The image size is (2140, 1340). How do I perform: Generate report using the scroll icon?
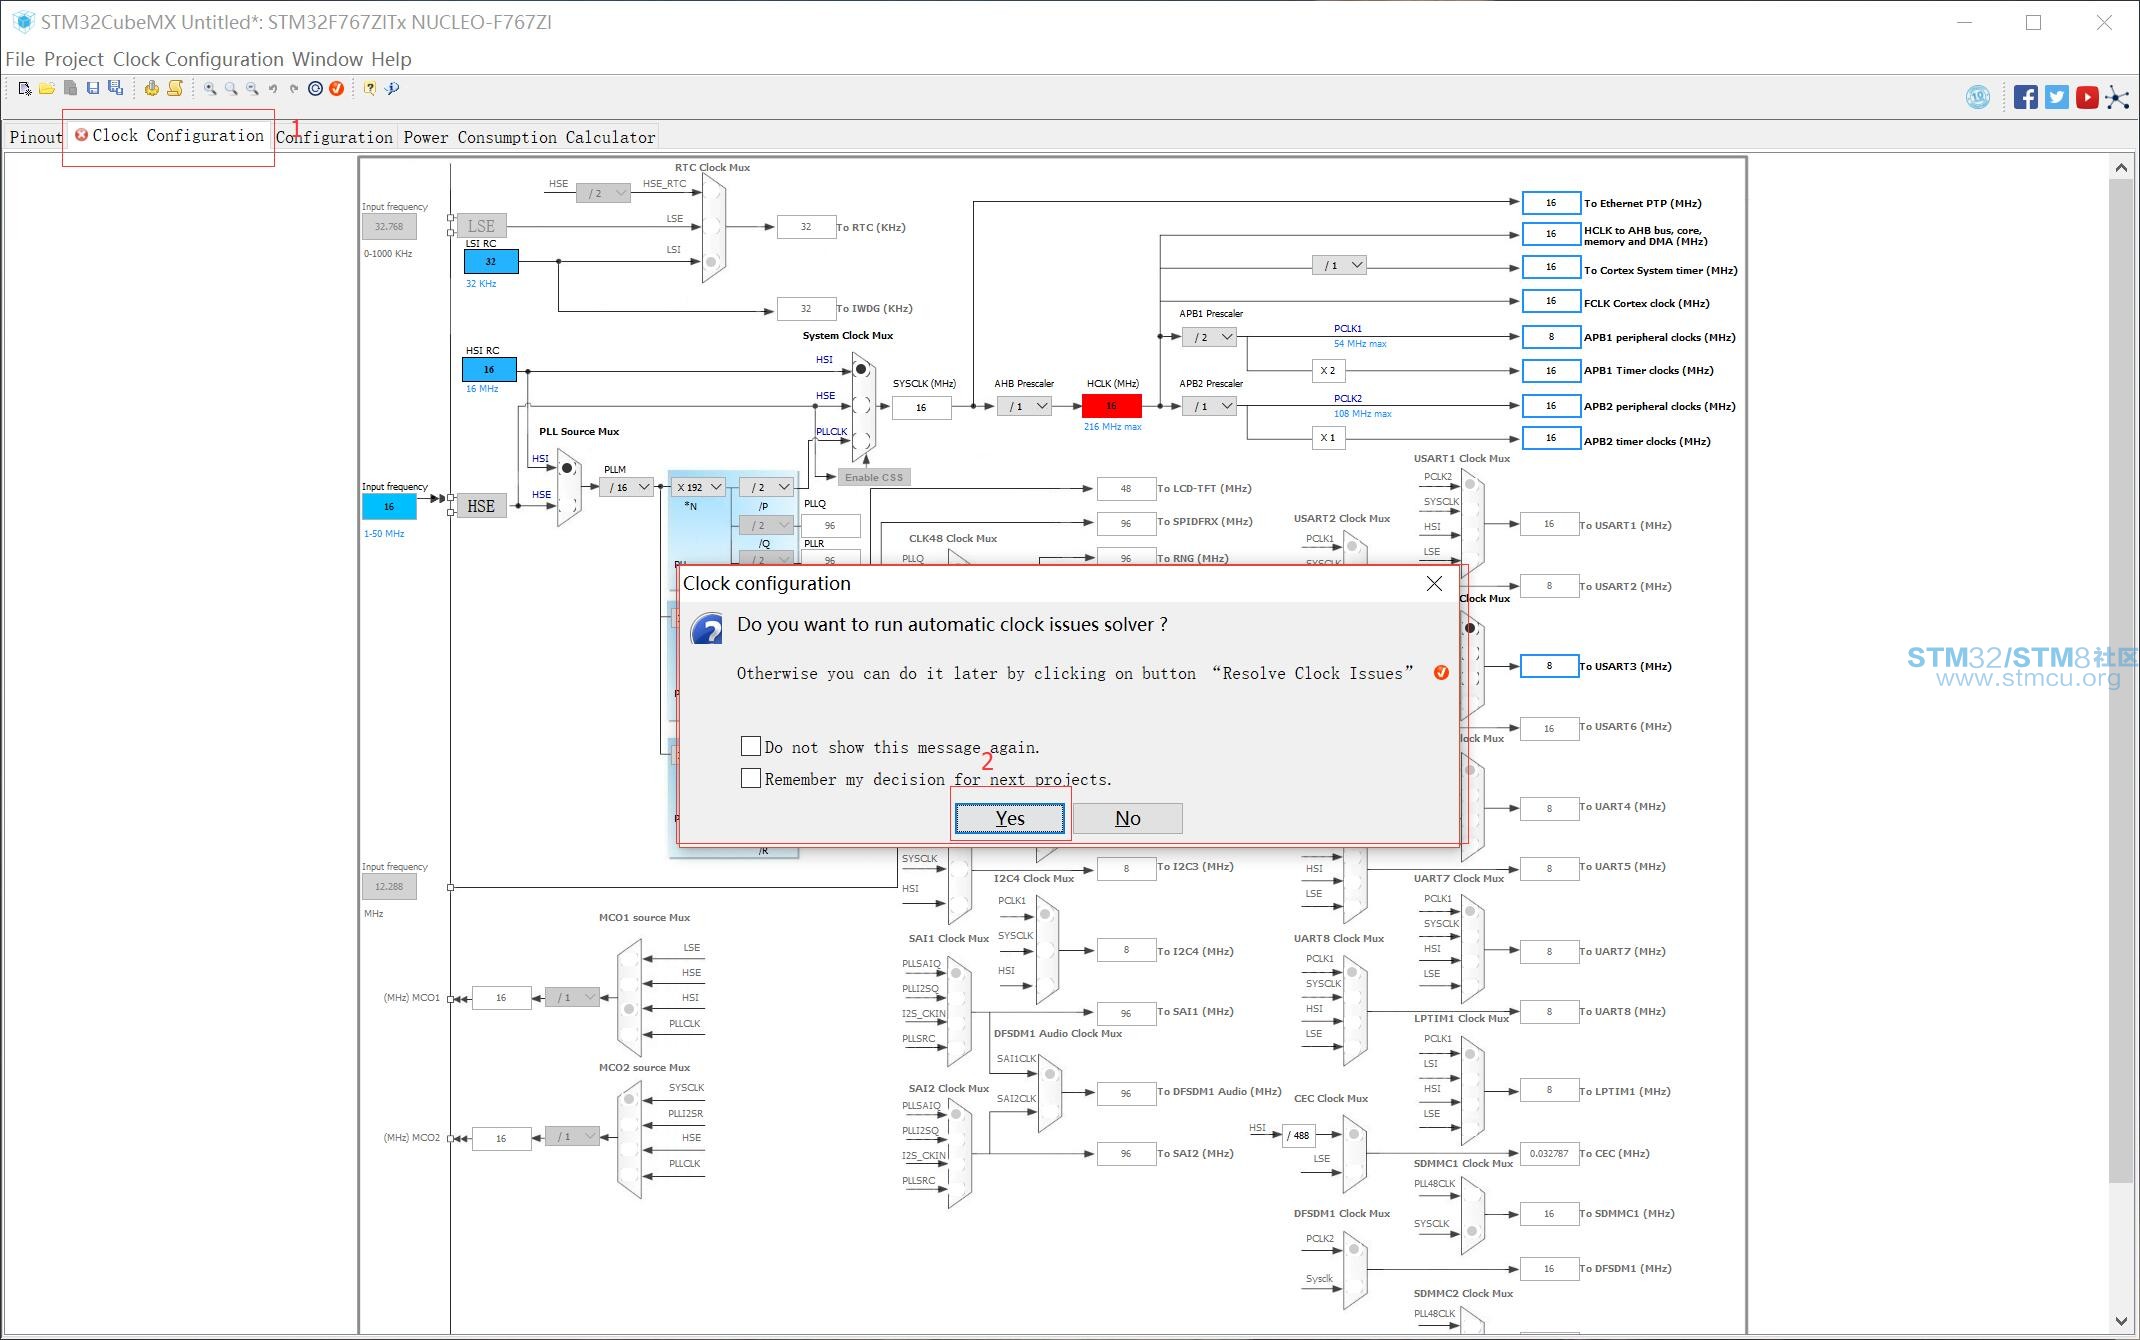tap(175, 89)
